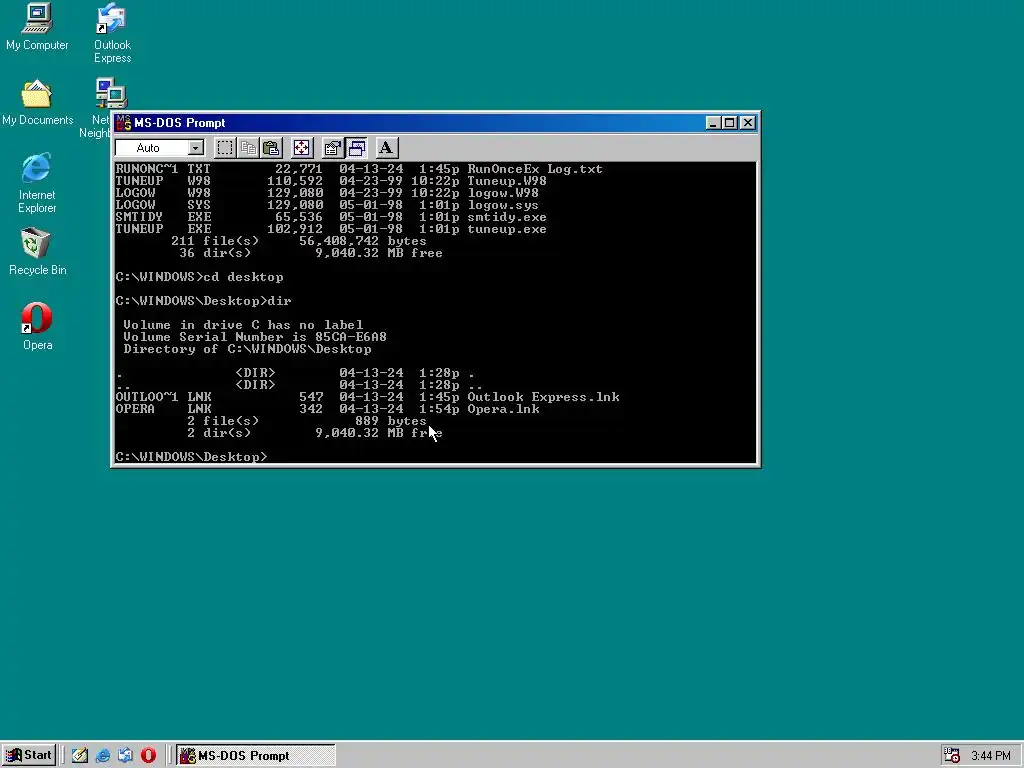Screen dimensions: 1024x768
Task: Click the MS-DOS Prompt taskbar button
Action: pyautogui.click(x=255, y=756)
